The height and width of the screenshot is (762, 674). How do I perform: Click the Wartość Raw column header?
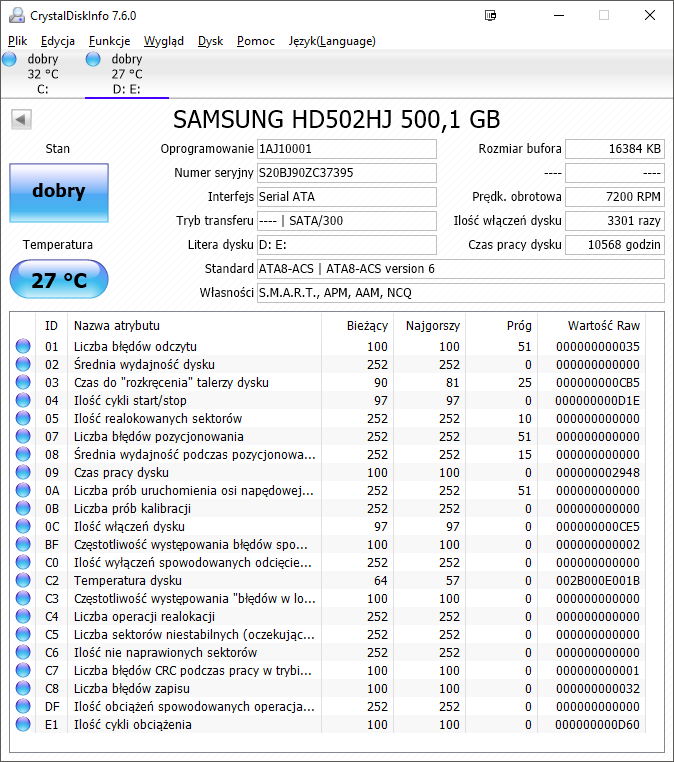(592, 326)
